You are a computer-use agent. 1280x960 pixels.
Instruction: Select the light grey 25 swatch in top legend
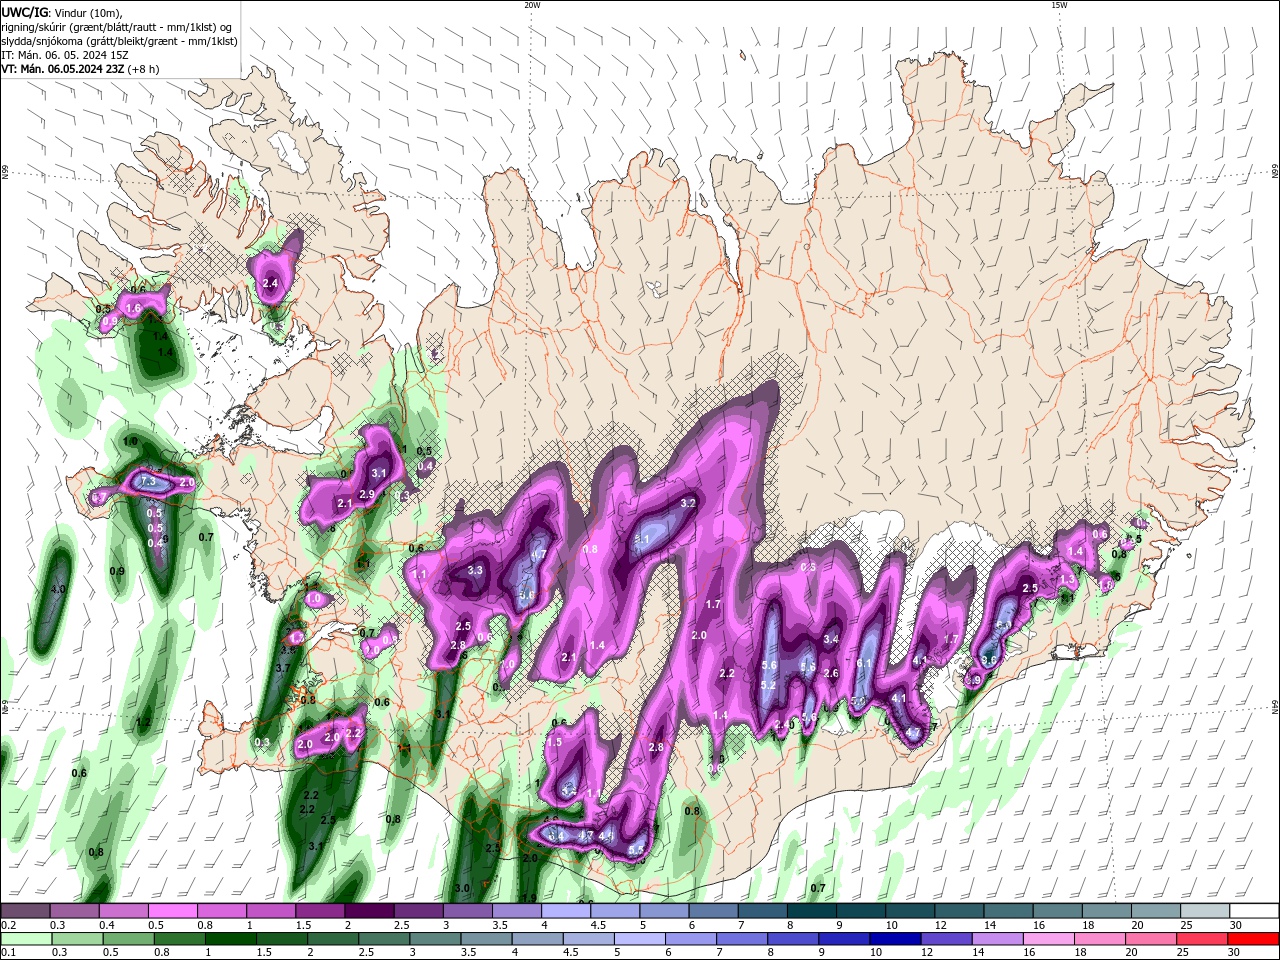(1206, 911)
